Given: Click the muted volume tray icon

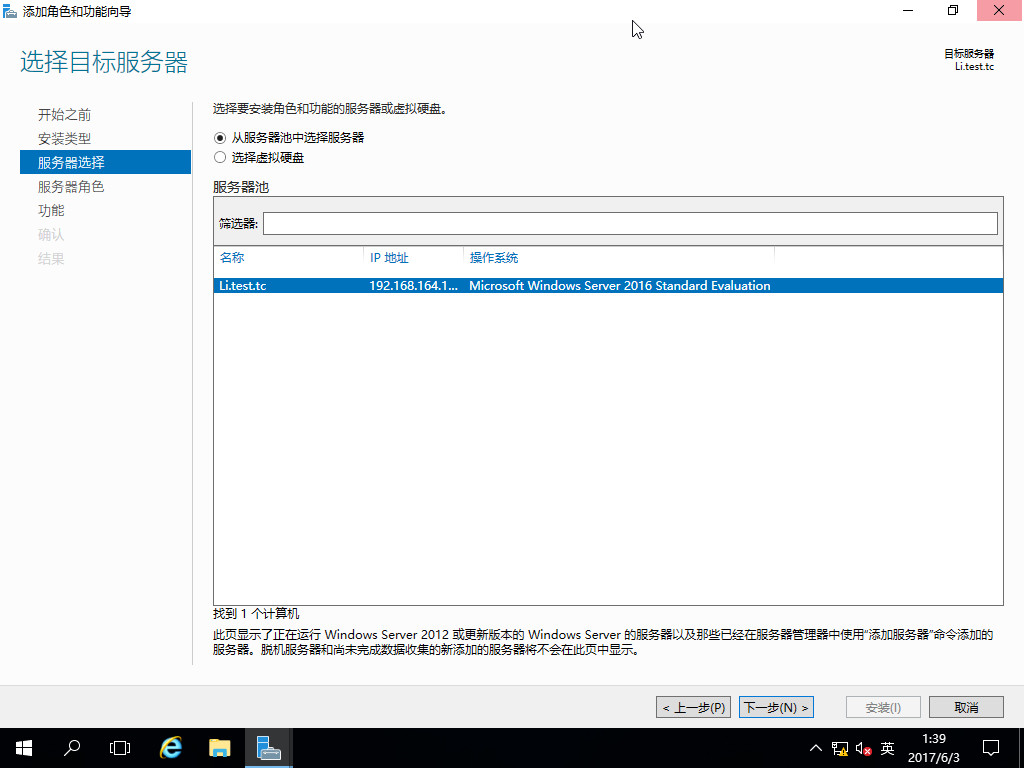Looking at the screenshot, I should click(863, 748).
